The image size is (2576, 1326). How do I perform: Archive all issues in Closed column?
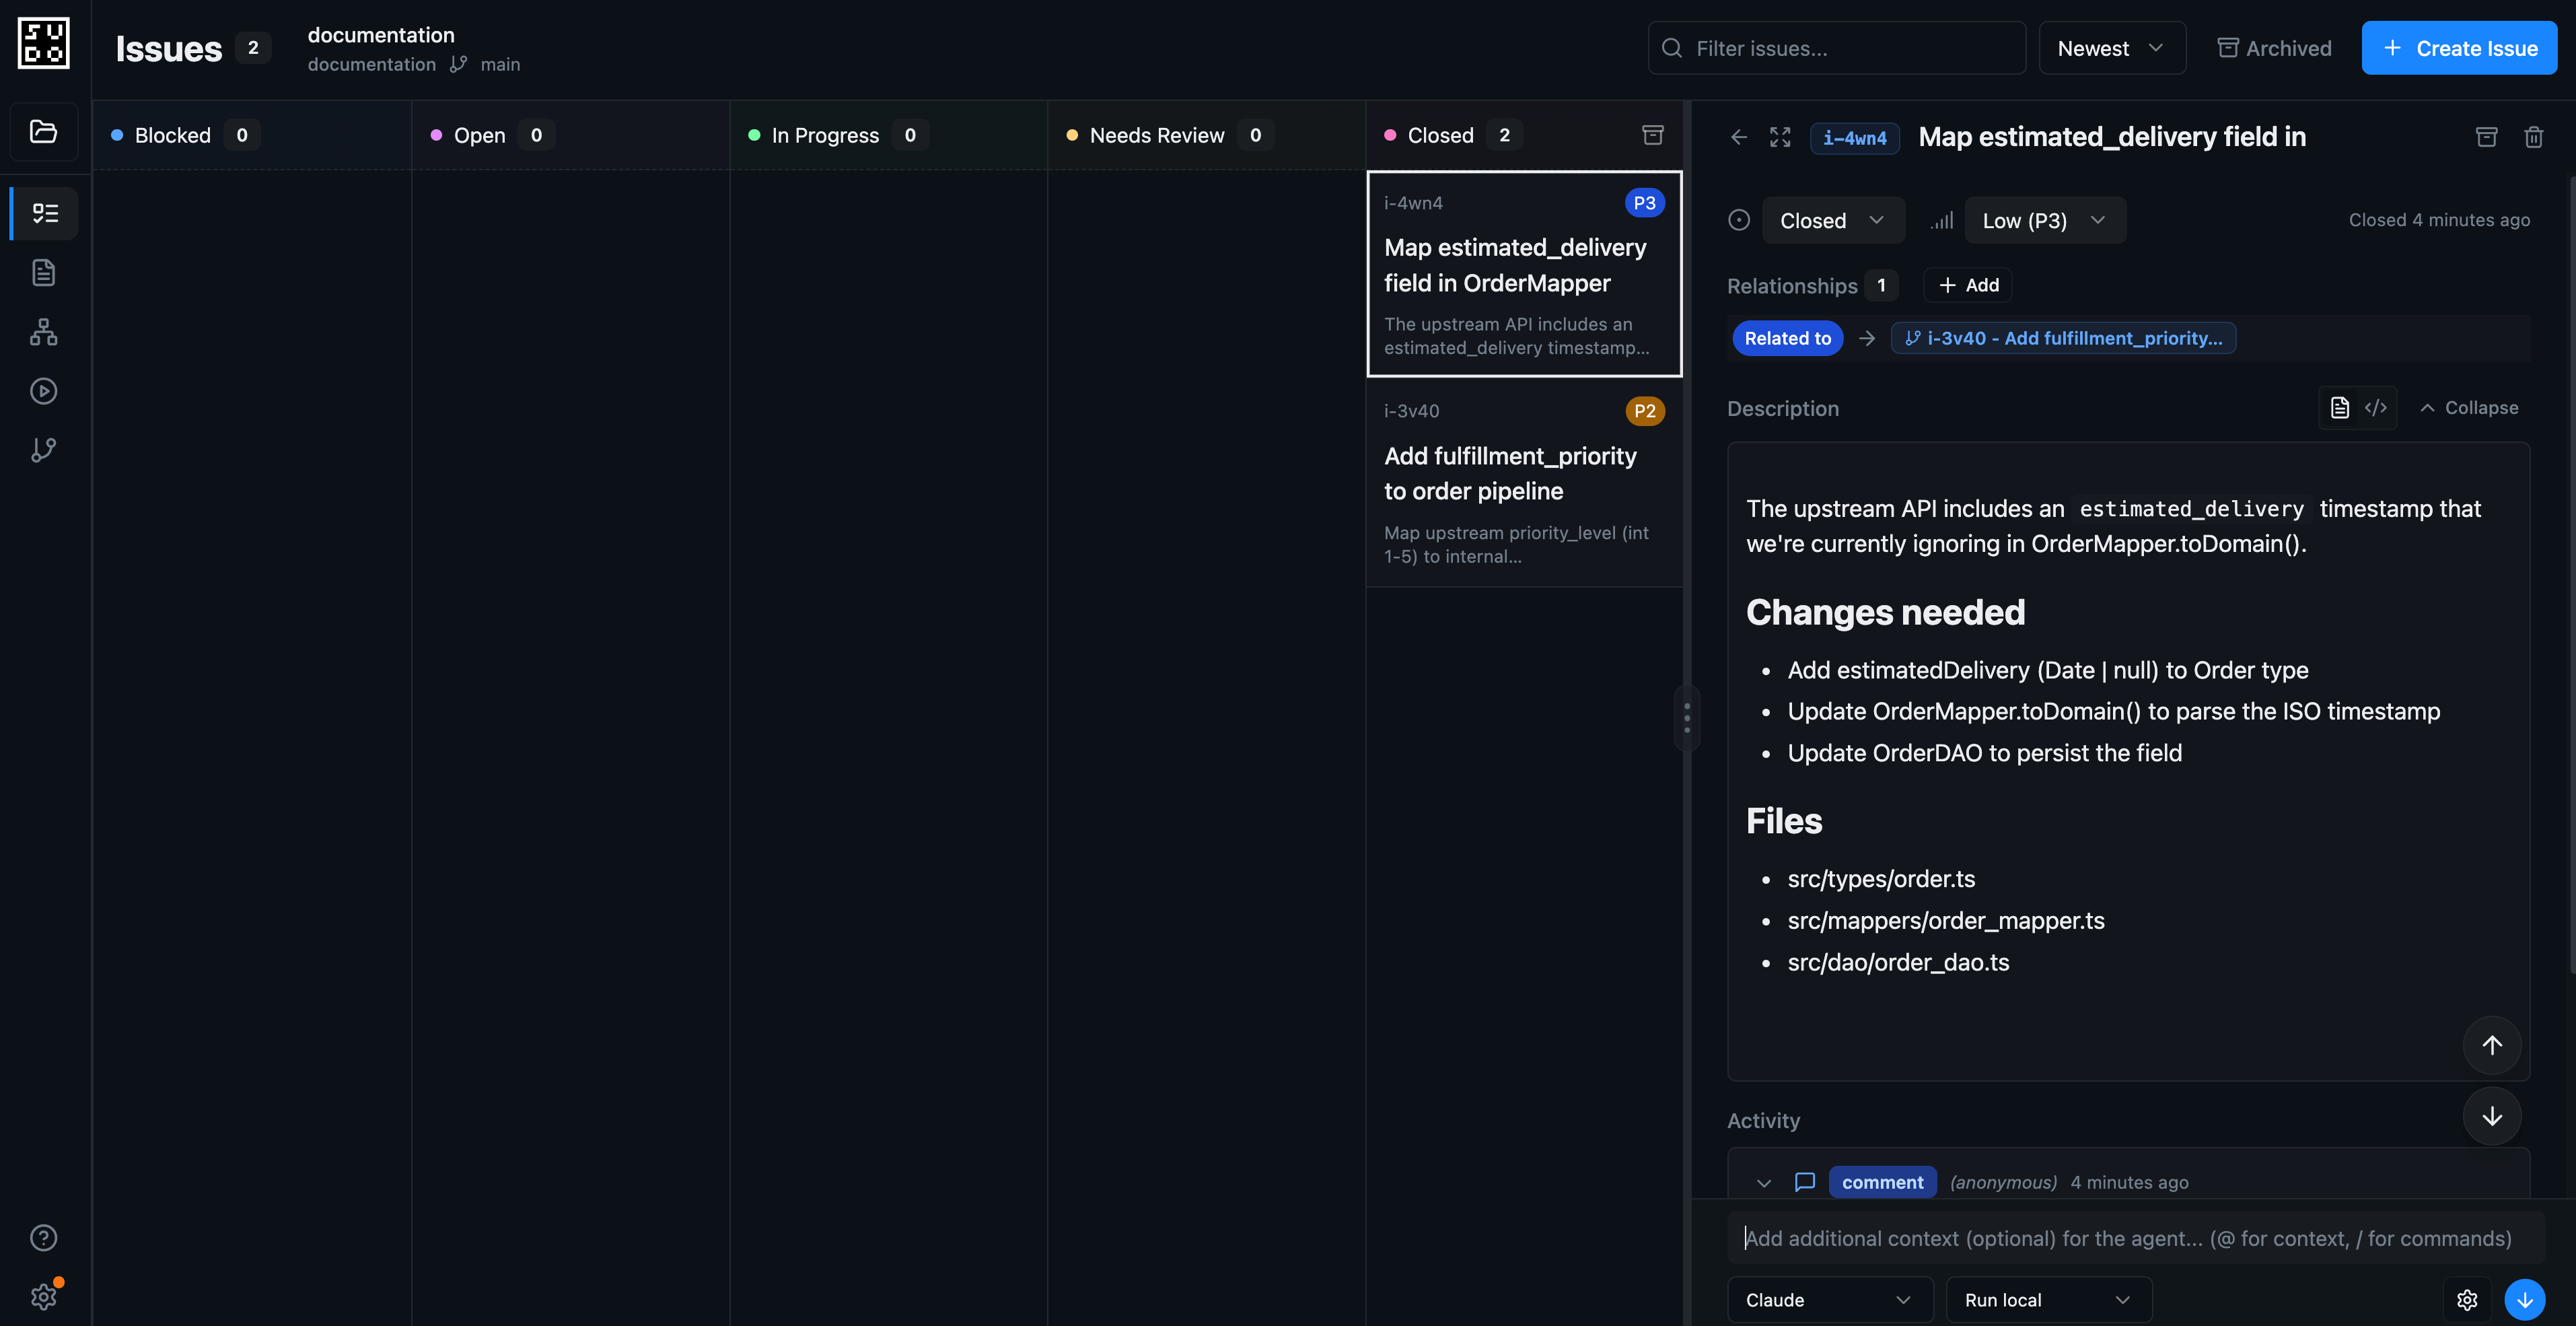(1653, 135)
